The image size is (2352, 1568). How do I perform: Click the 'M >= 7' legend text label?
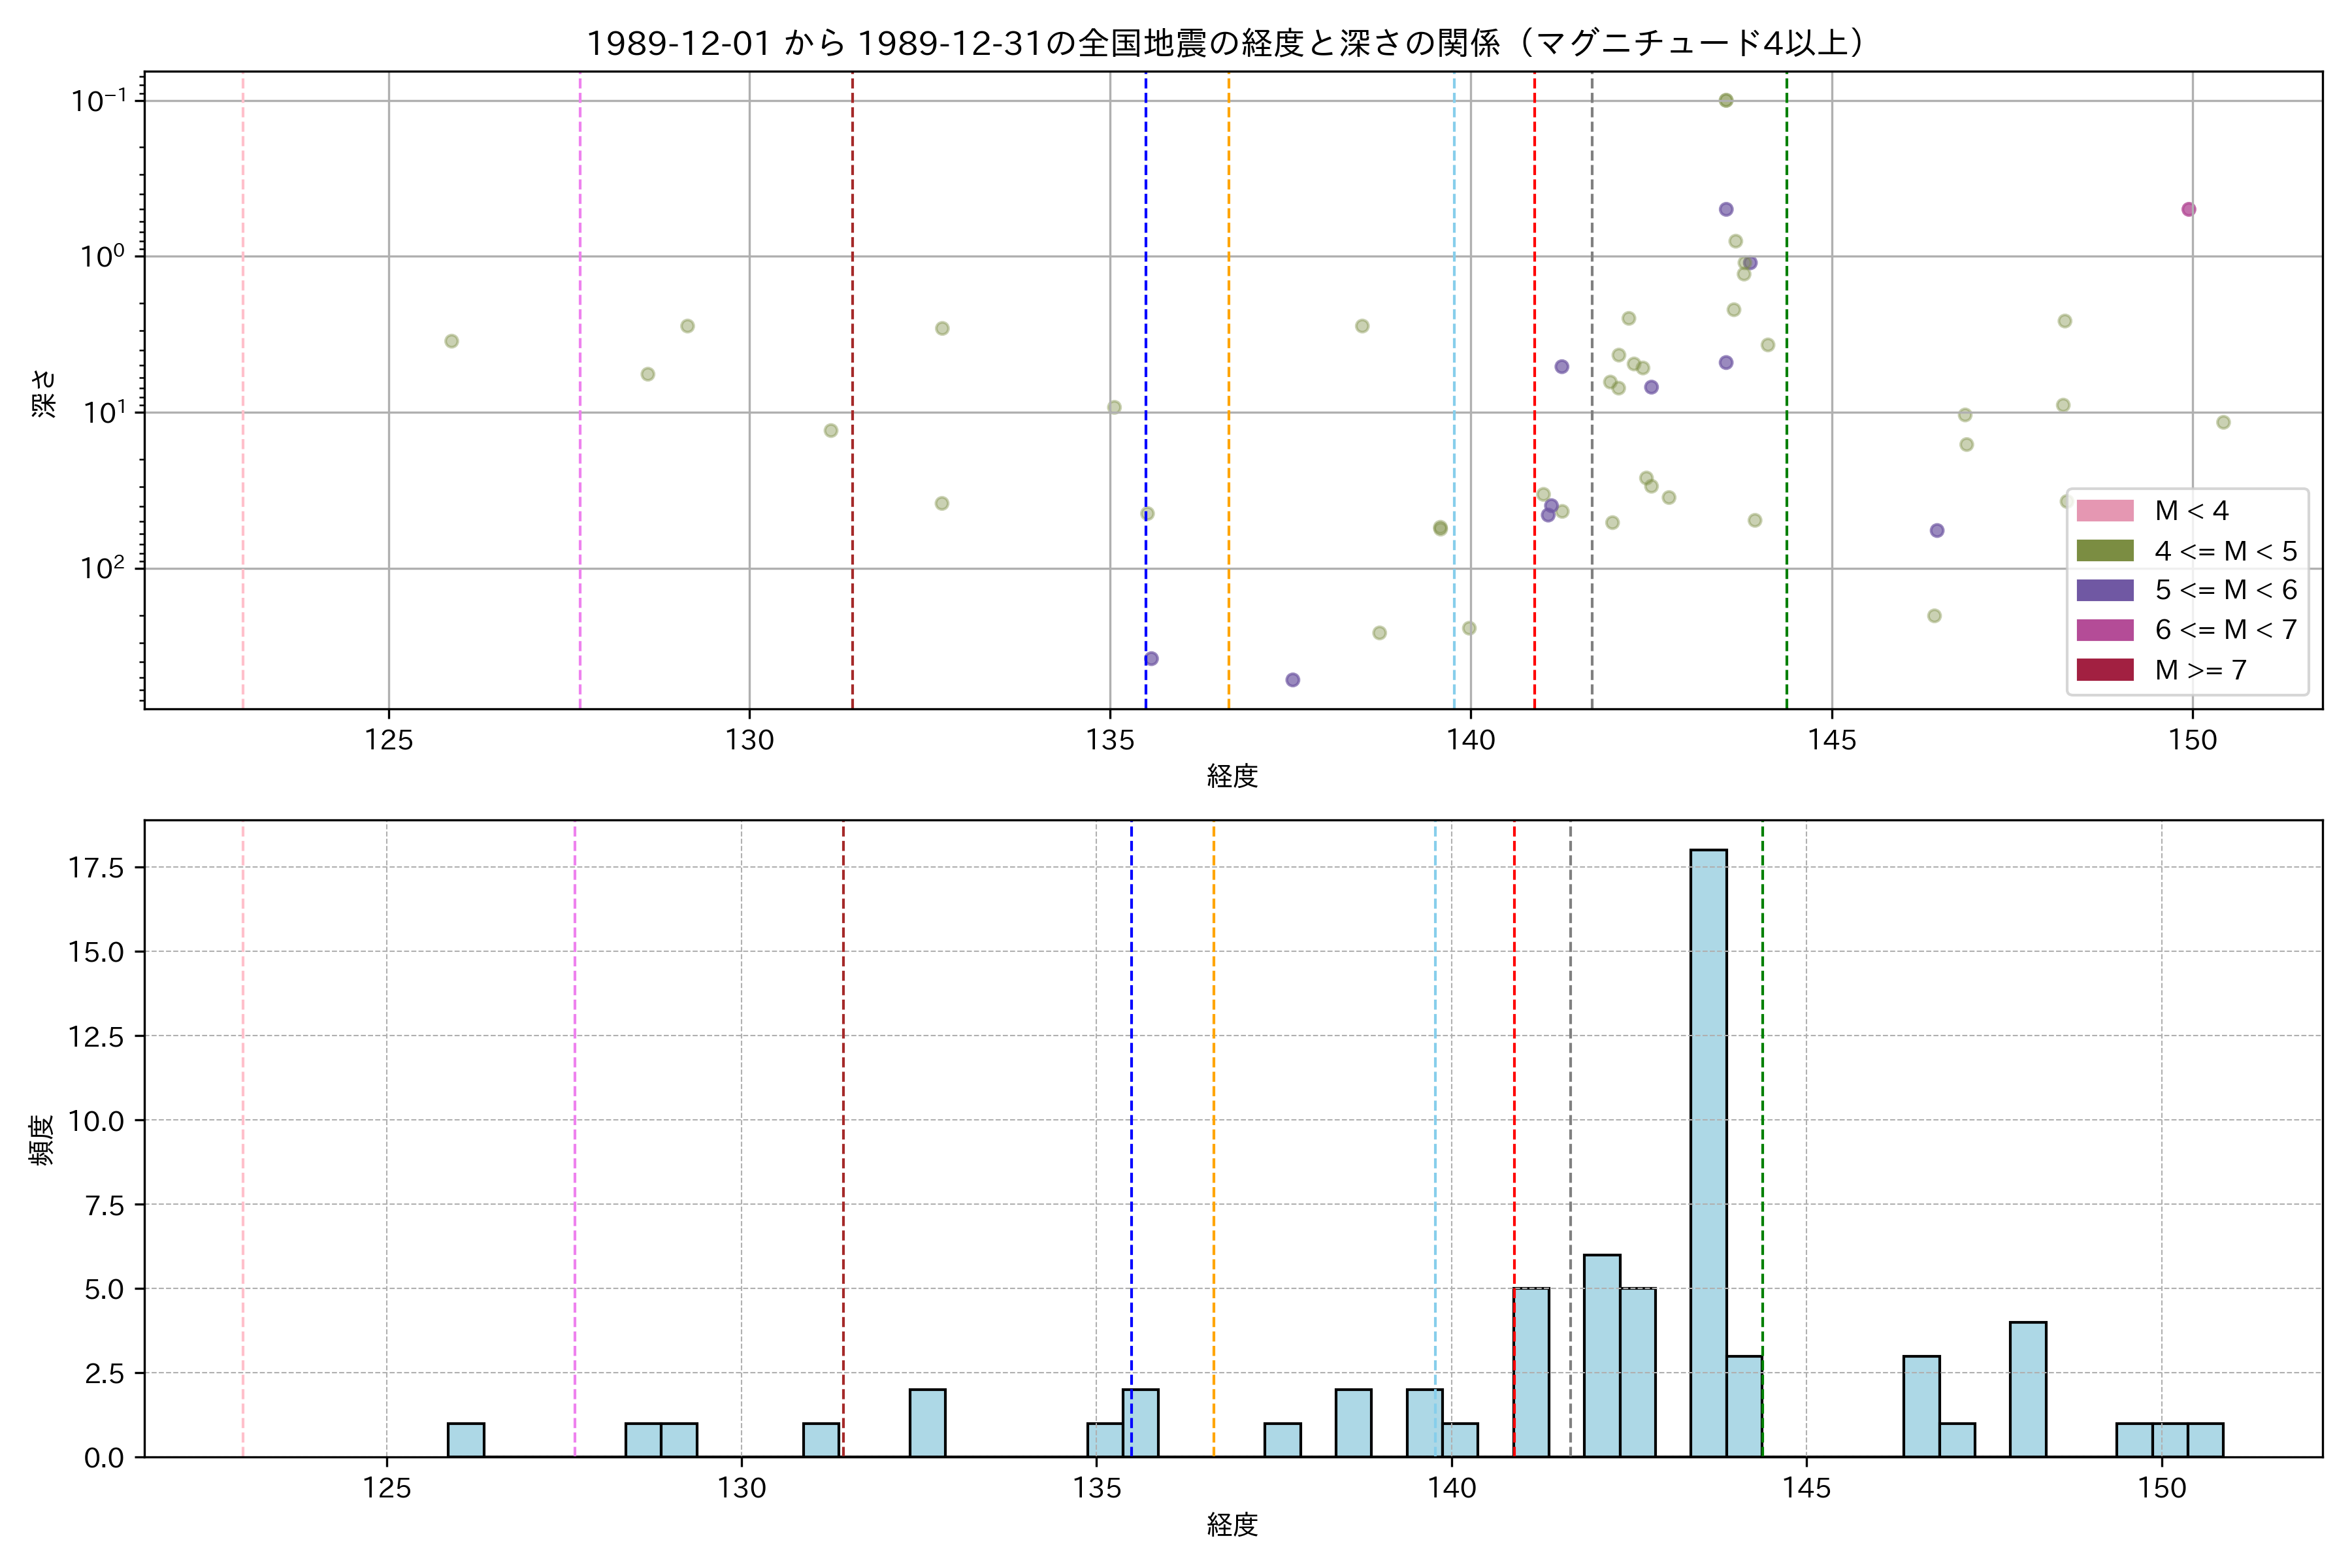(2200, 670)
